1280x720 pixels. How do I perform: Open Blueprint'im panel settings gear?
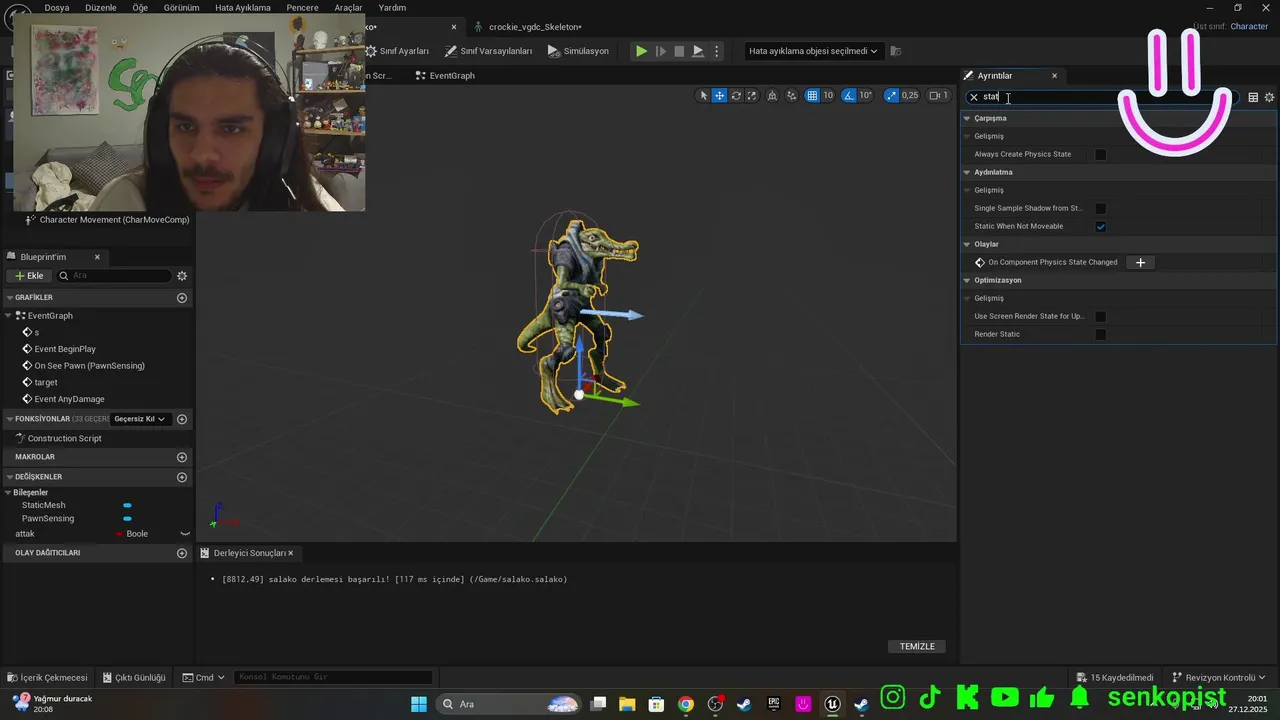182,276
